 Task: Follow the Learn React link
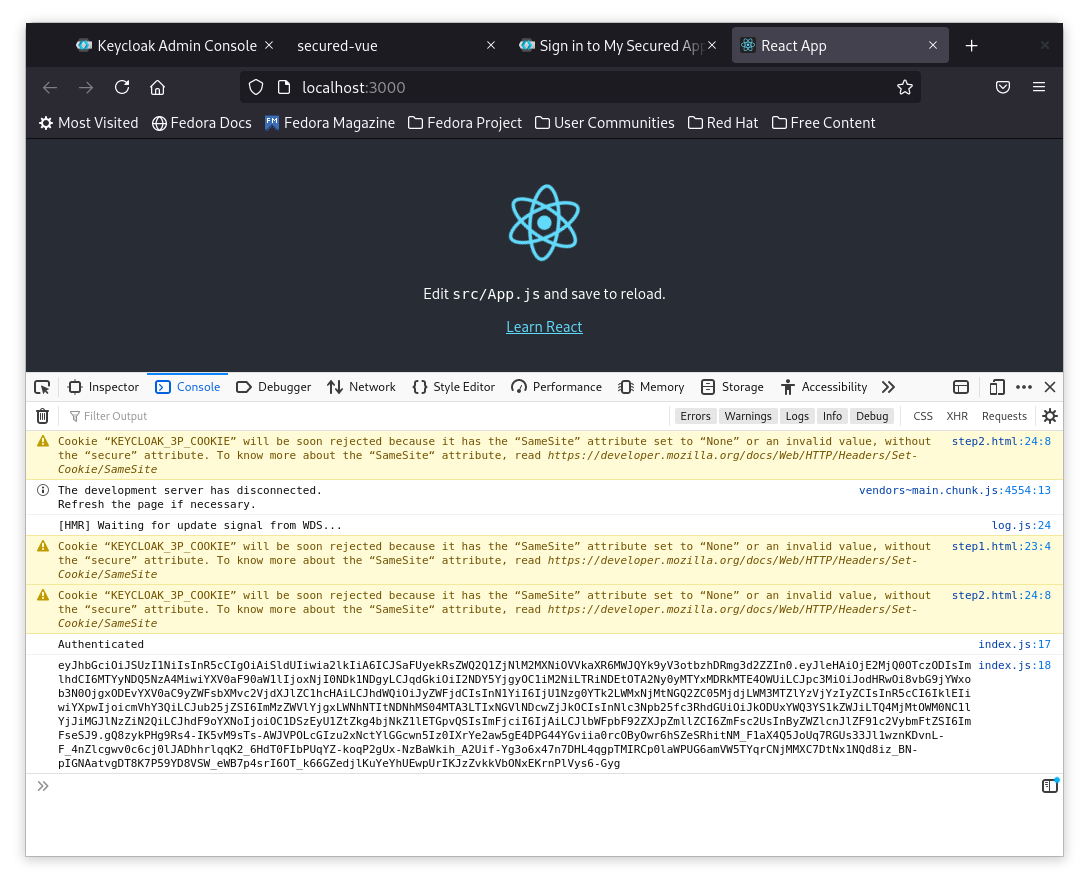coord(544,327)
